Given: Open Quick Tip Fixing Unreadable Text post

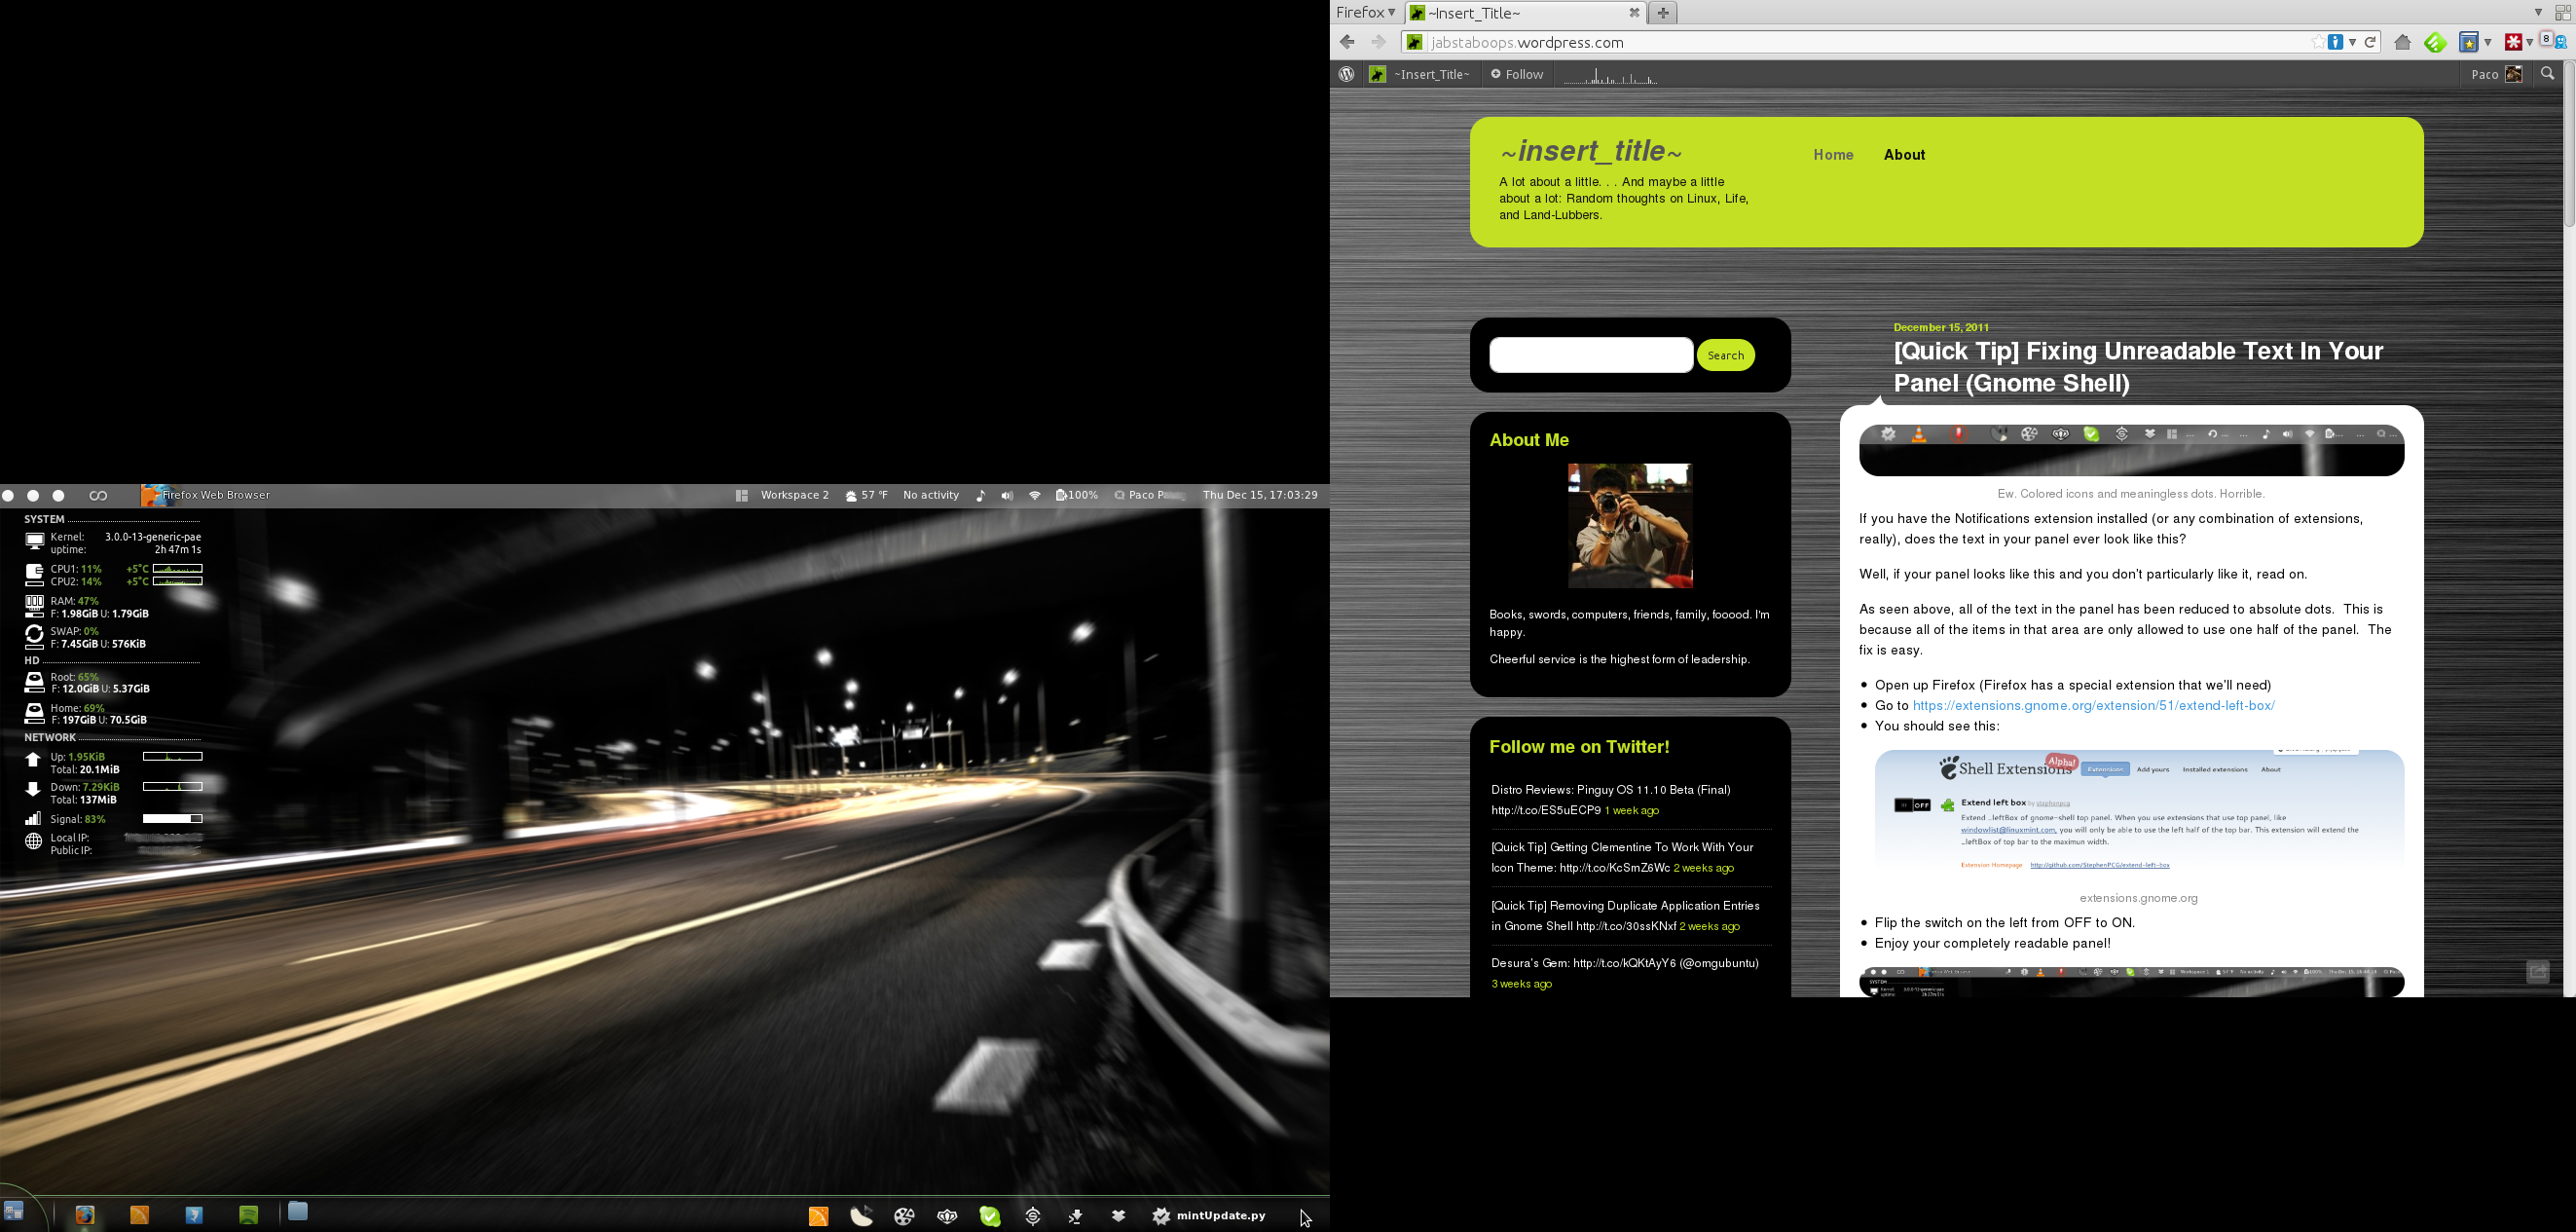Looking at the screenshot, I should [2139, 367].
